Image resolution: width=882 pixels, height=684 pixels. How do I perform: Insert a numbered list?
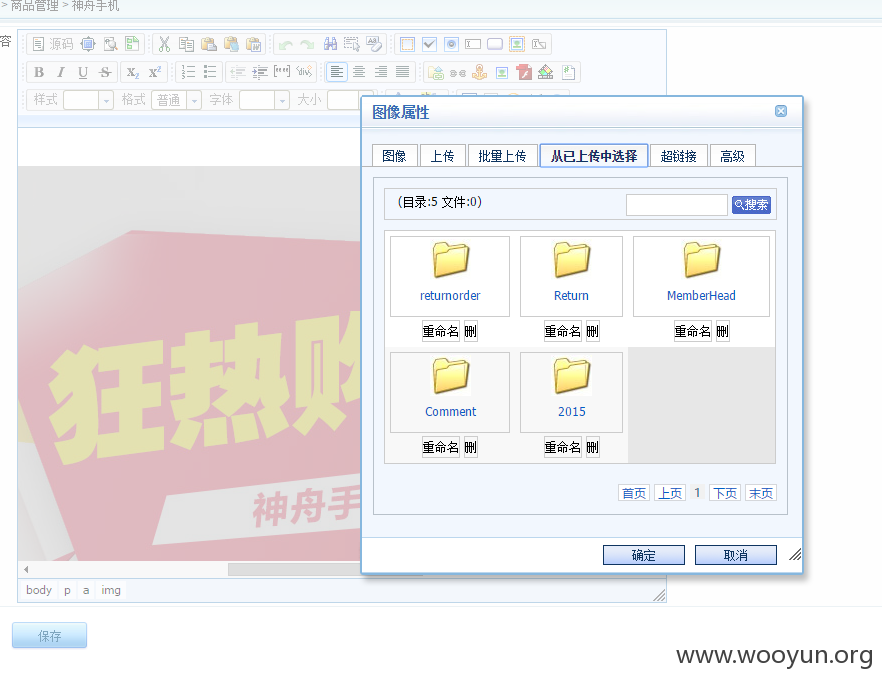[188, 72]
